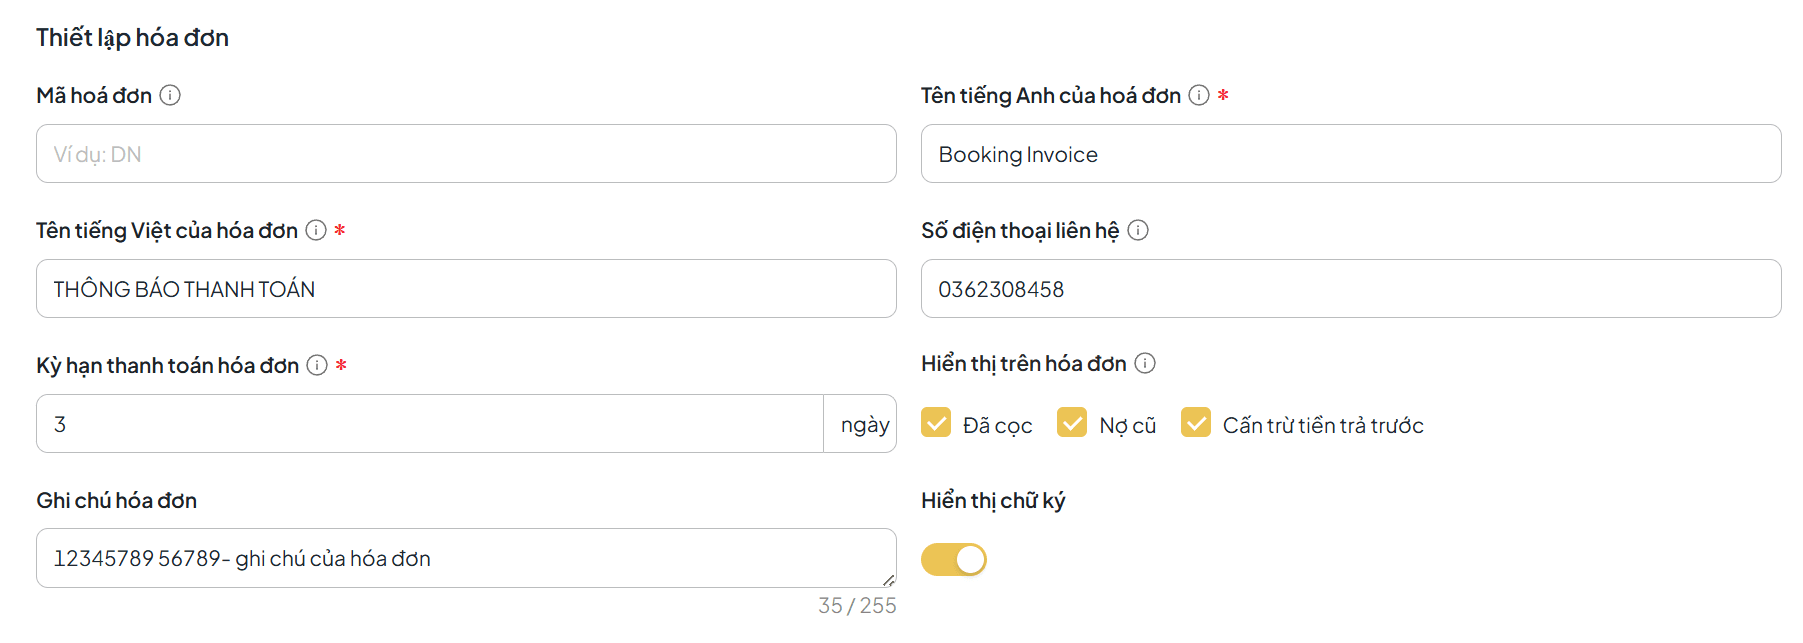Click the Nợ cũ checkbox label text
This screenshot has width=1803, height=643.
tap(1128, 426)
